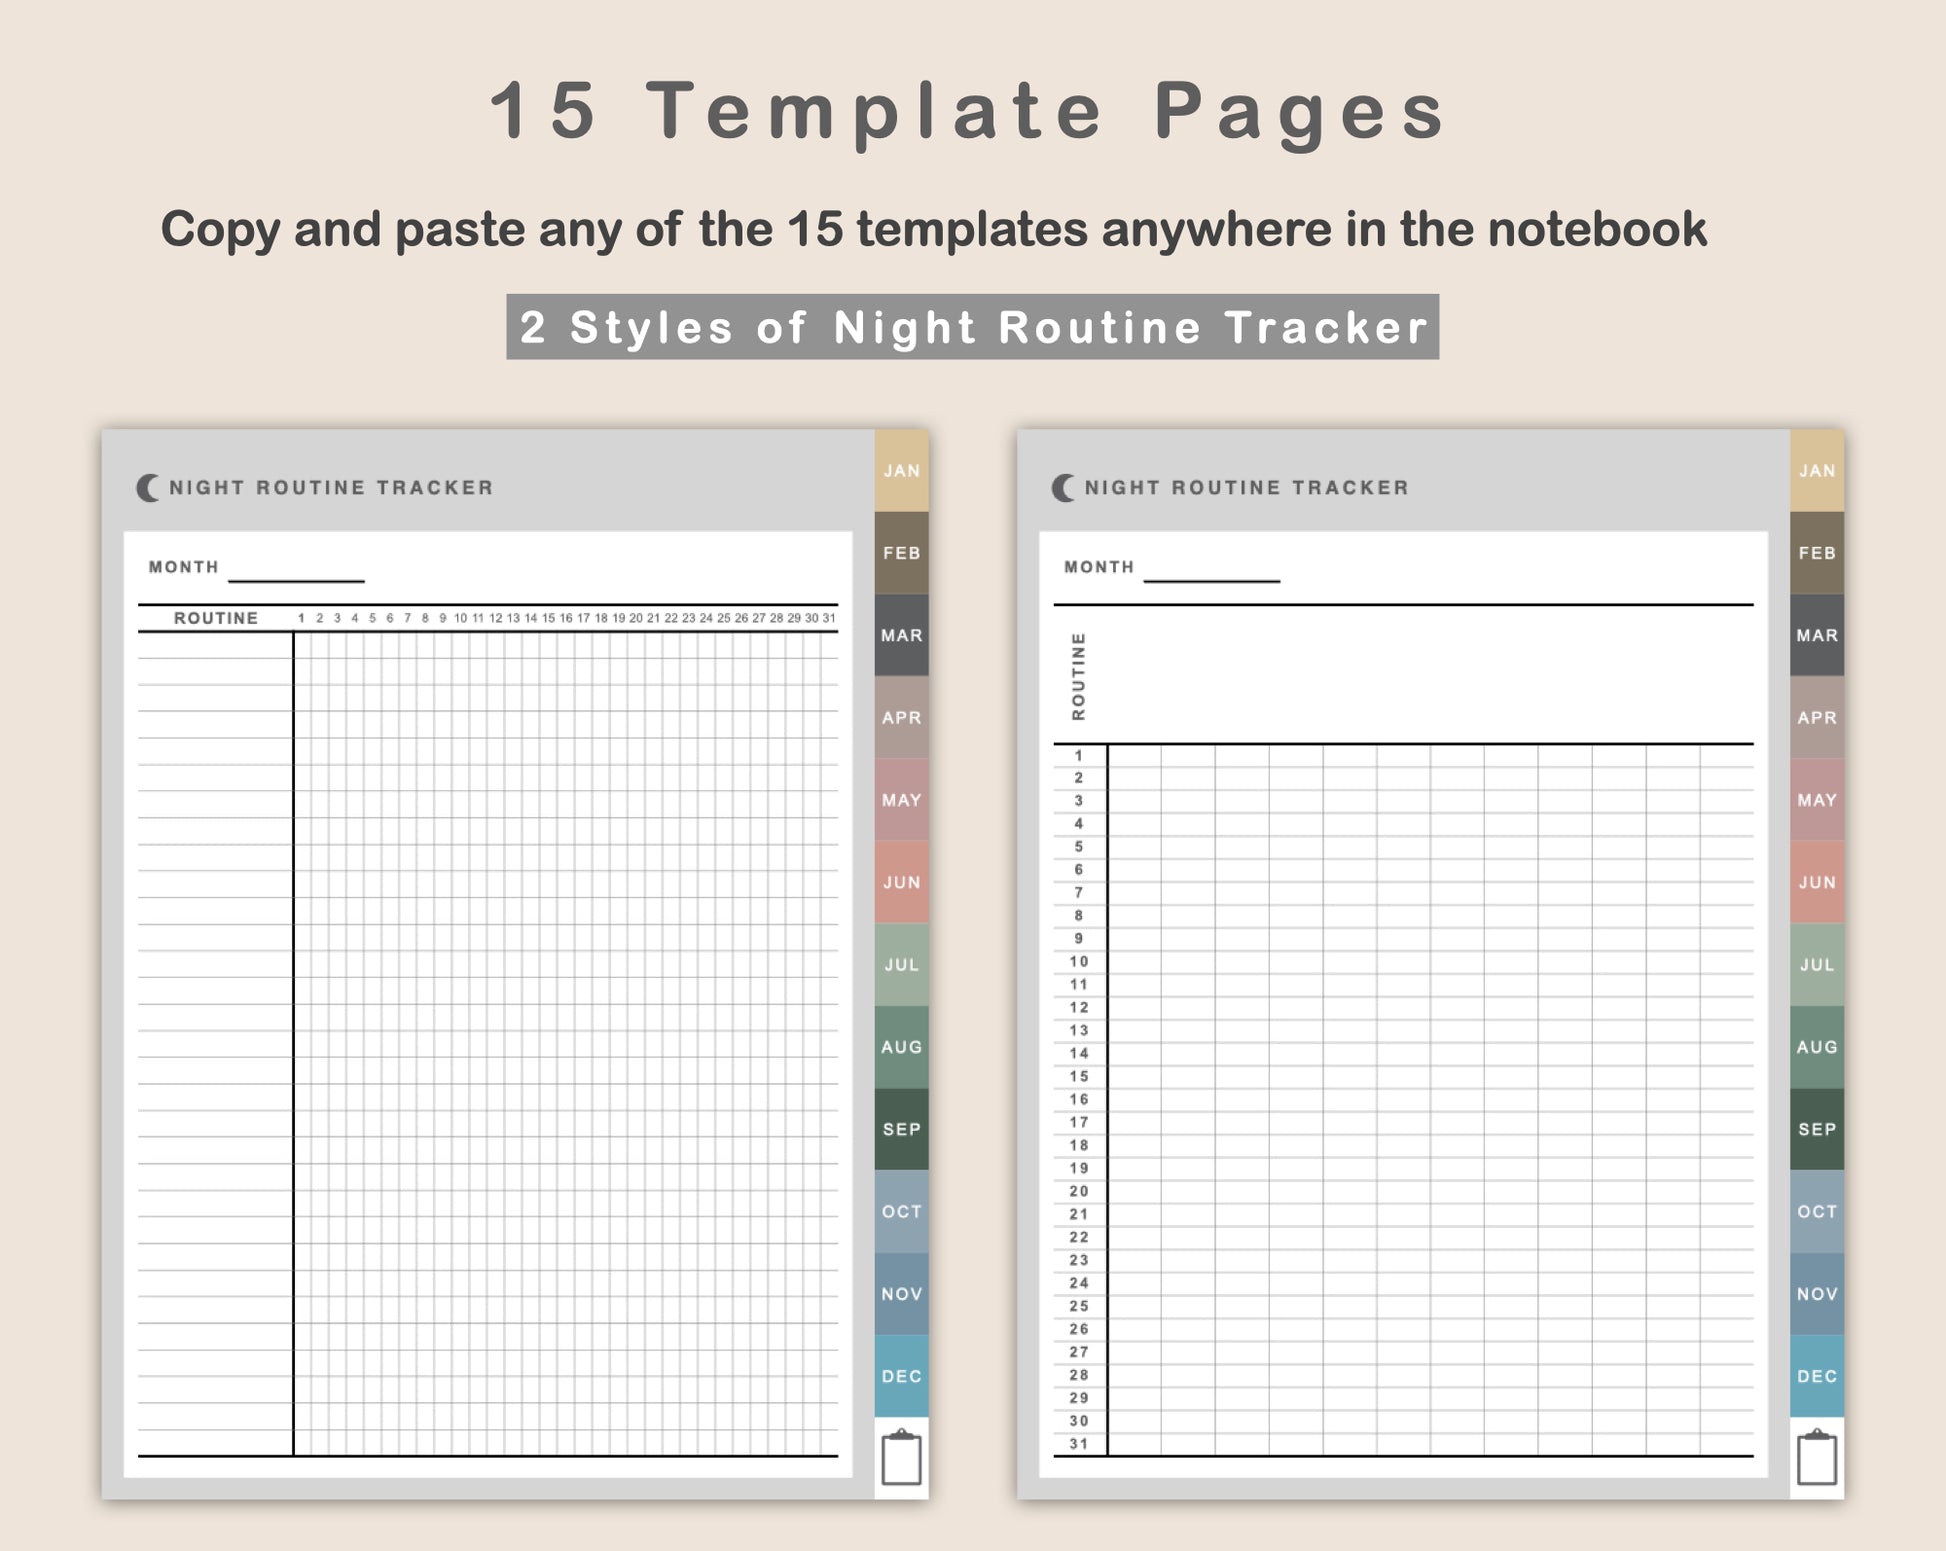
Task: Click the vertical ROUTINE header on right template
Action: coord(1078,676)
